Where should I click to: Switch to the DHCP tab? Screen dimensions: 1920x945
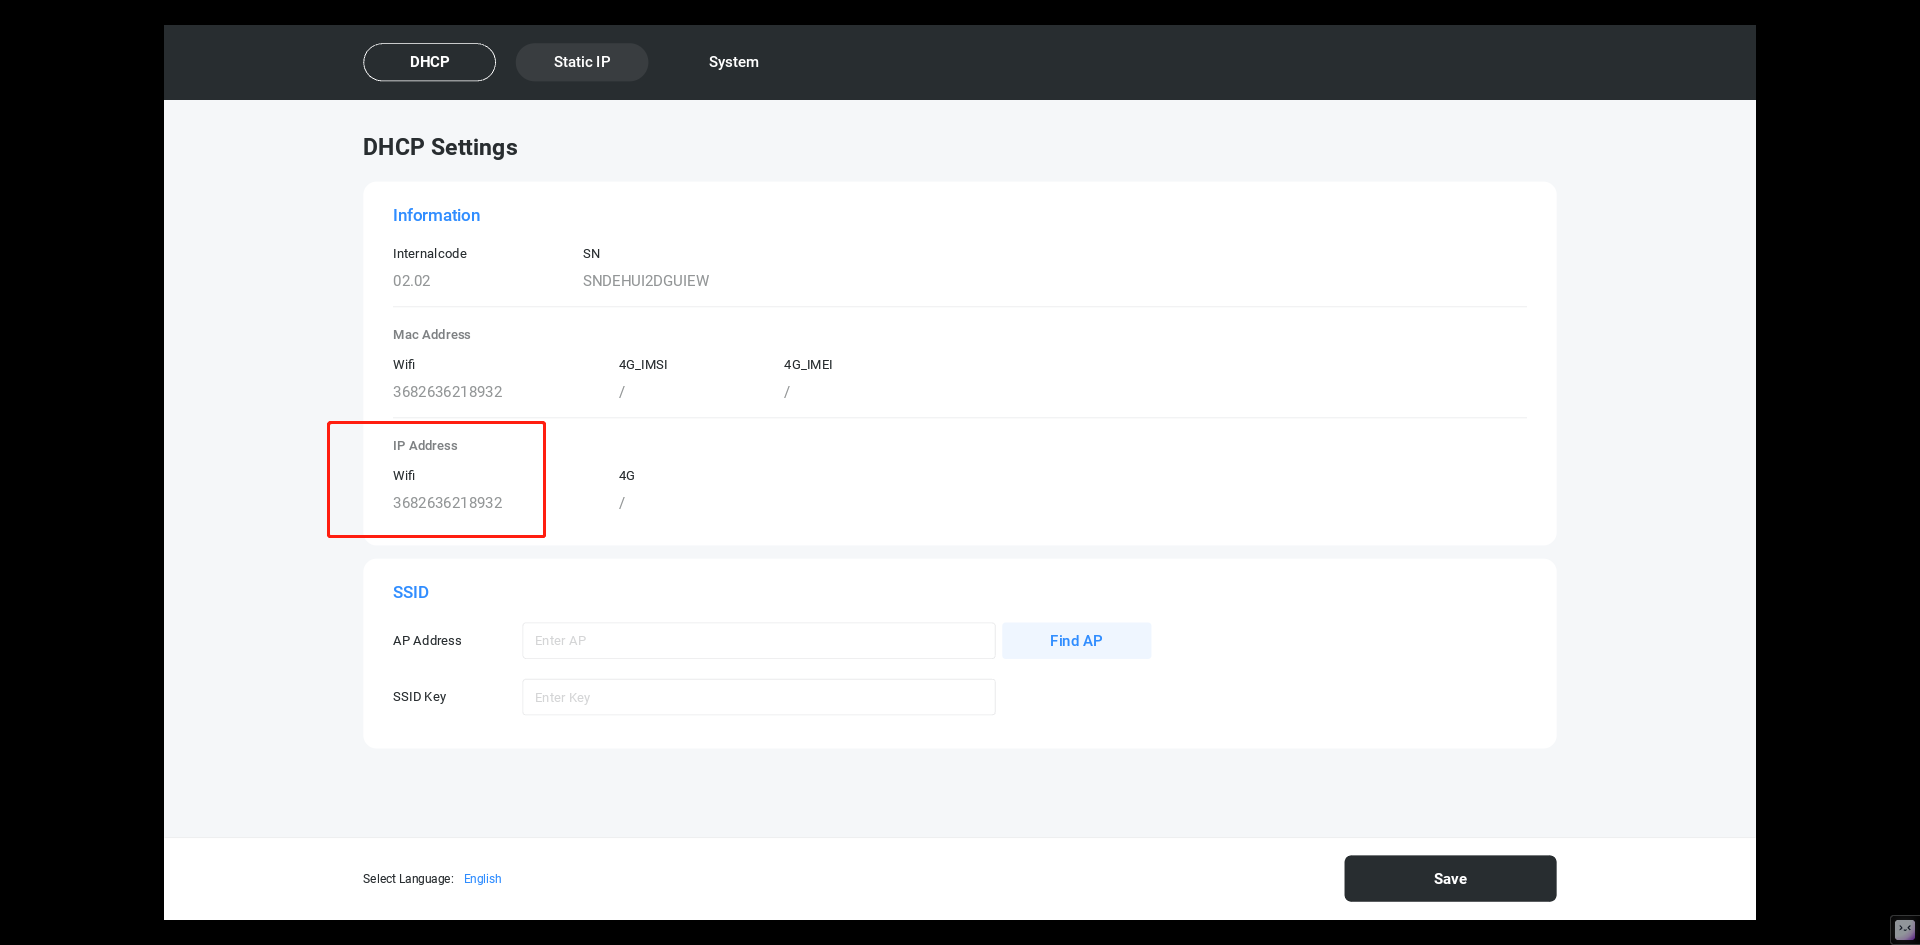[429, 62]
